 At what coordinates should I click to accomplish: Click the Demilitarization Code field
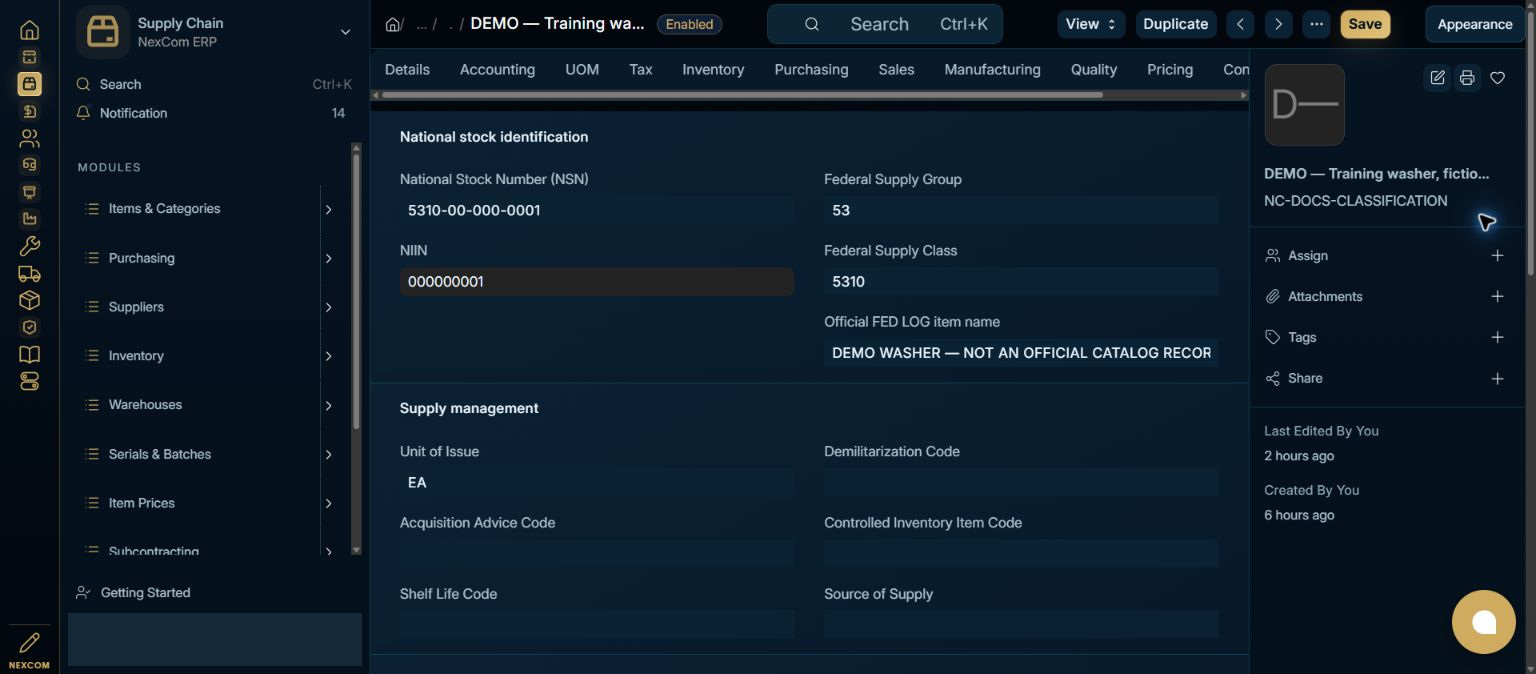coord(1021,483)
